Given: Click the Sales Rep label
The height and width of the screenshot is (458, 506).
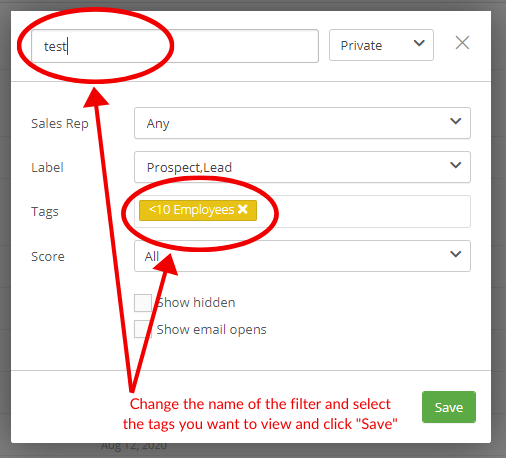Looking at the screenshot, I should [x=60, y=124].
